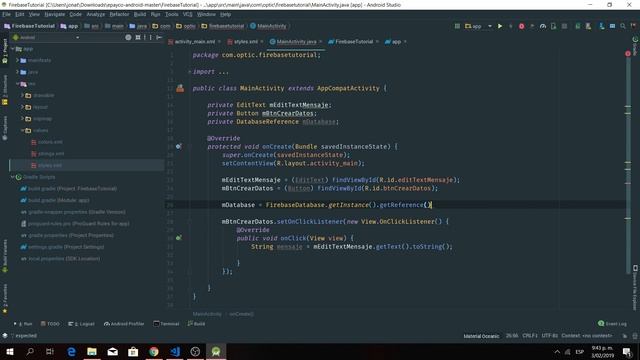Screen dimensions: 640x360
Task: Toggle the Structure tool window on the left stripe
Action: [x=4, y=90]
